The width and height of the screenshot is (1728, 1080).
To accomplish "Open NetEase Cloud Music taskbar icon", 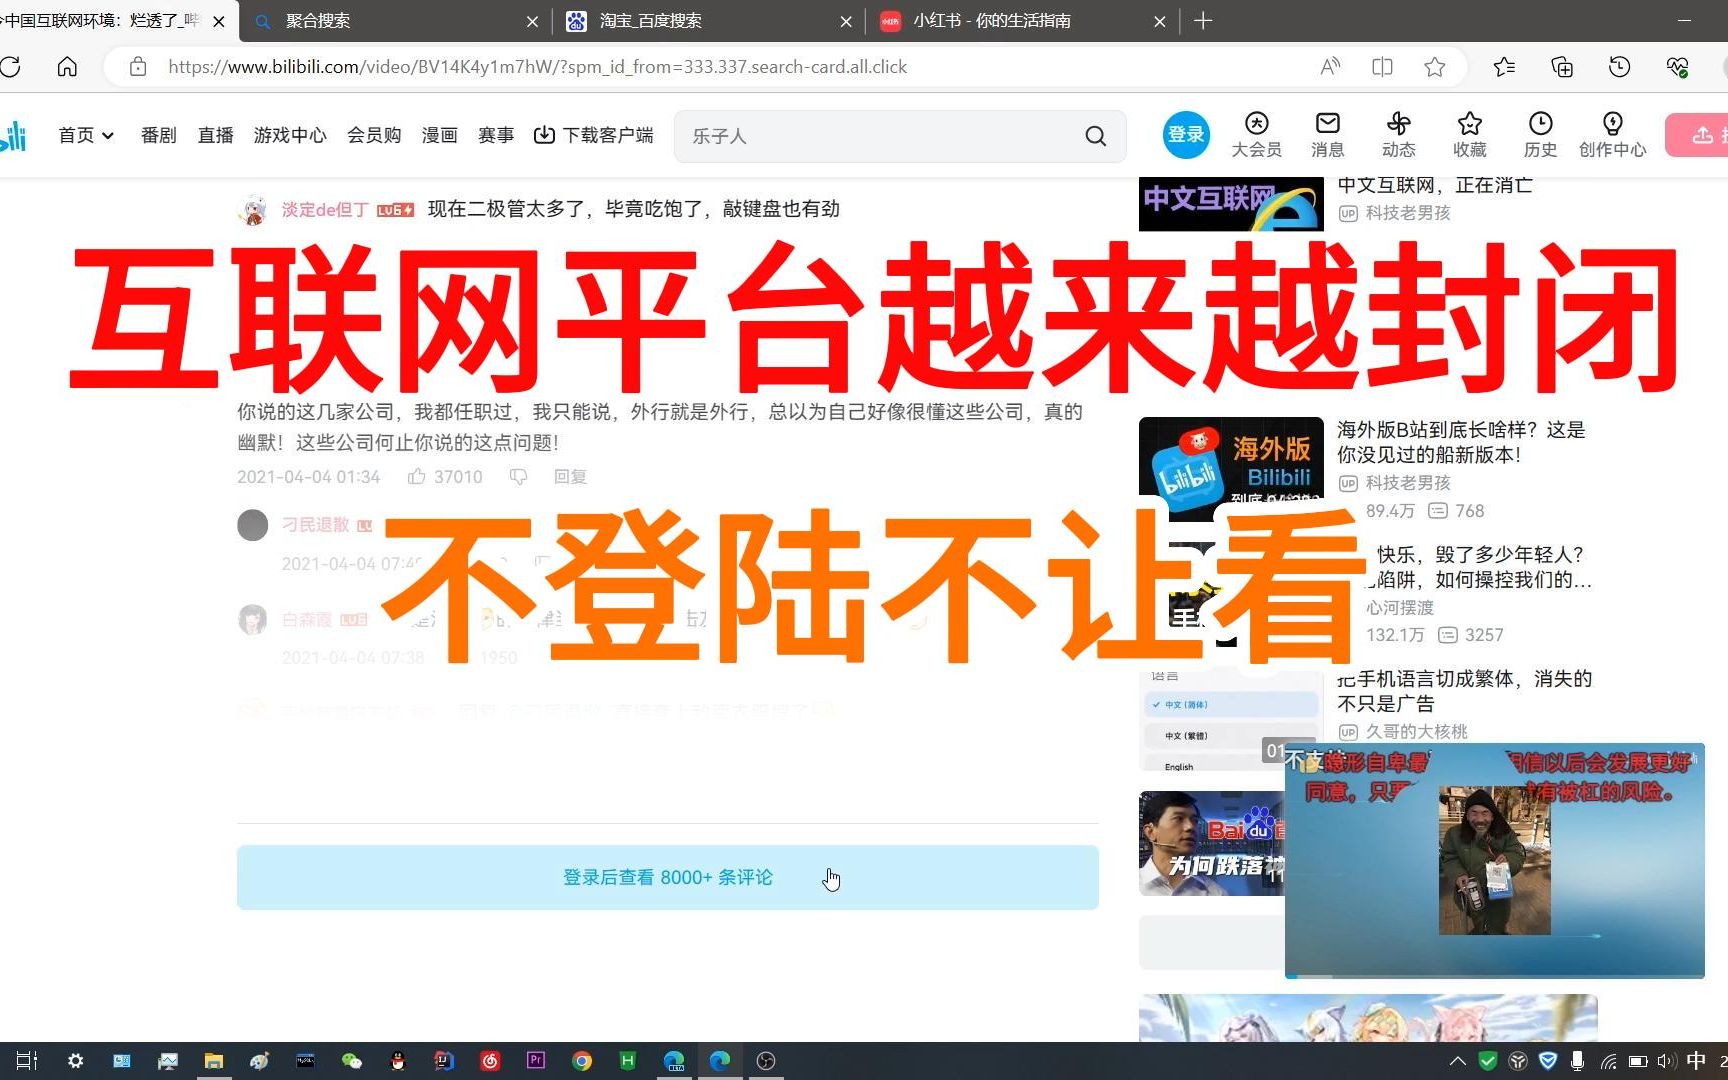I will click(490, 1061).
